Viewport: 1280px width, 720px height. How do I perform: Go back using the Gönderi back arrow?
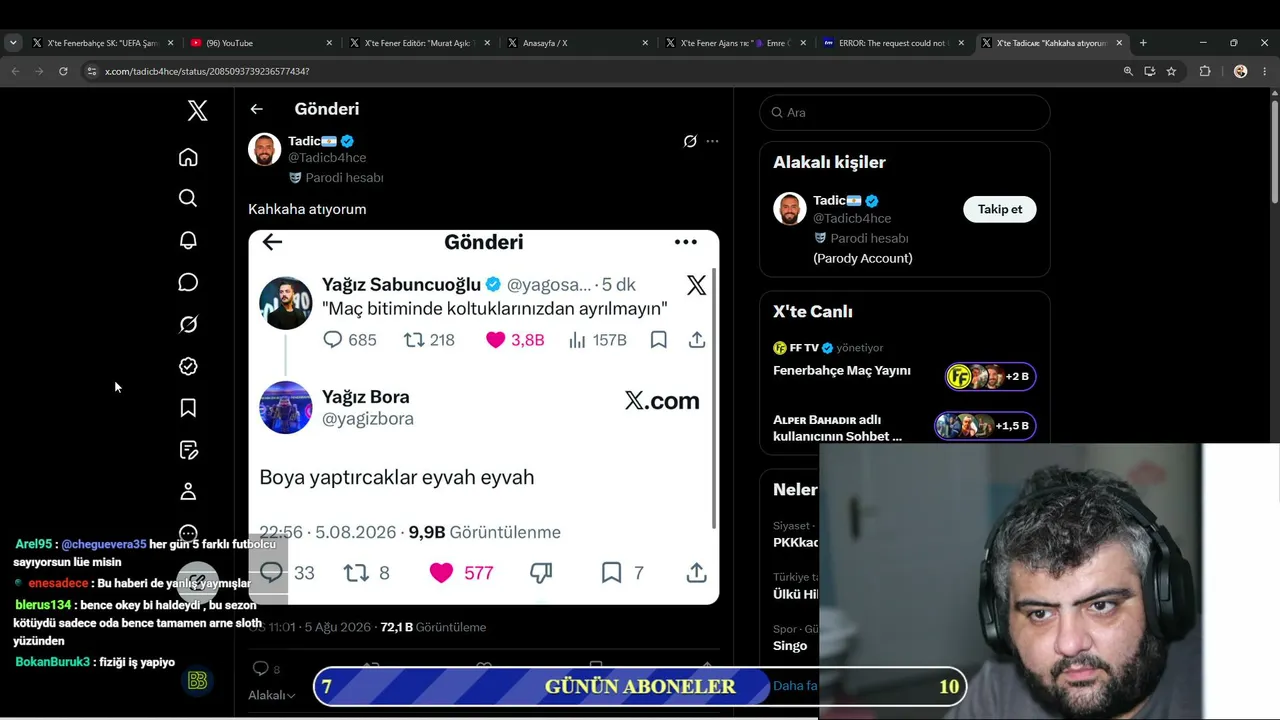257,109
